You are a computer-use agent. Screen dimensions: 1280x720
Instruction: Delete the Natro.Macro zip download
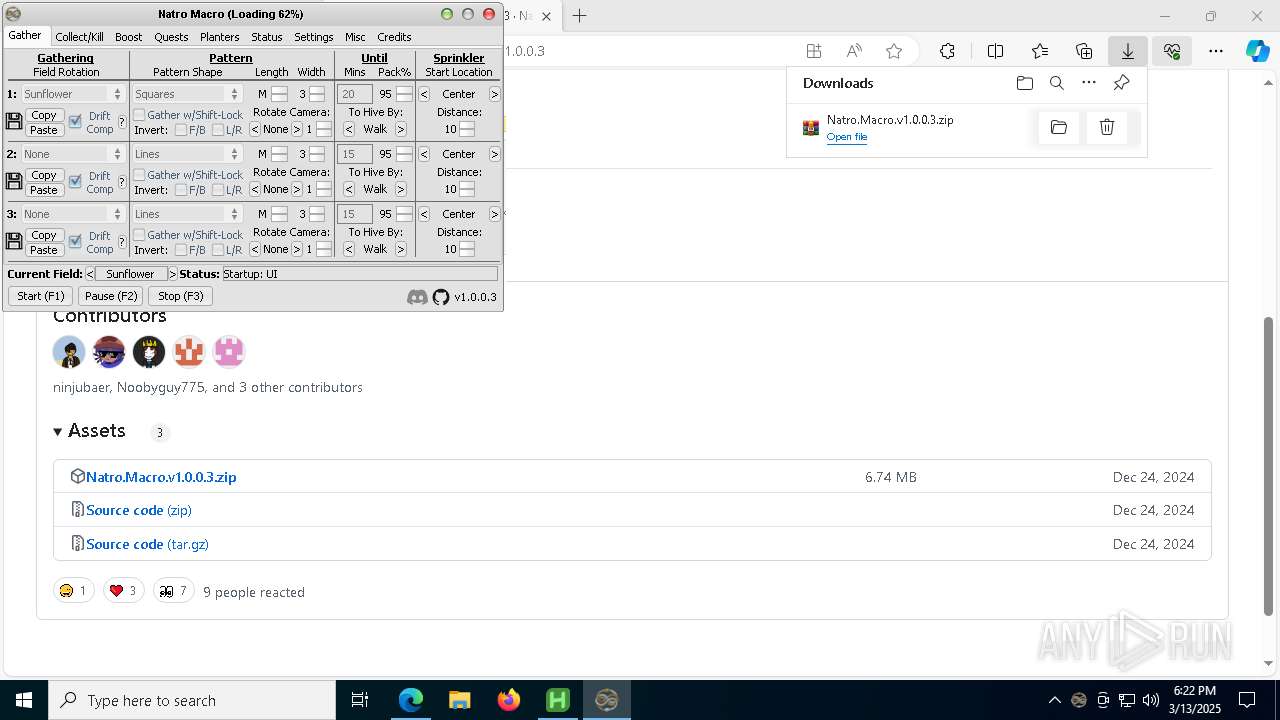click(x=1107, y=127)
